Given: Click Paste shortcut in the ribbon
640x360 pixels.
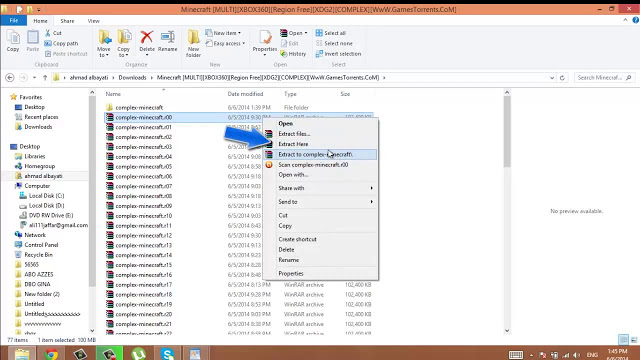Looking at the screenshot, I should (x=66, y=54).
